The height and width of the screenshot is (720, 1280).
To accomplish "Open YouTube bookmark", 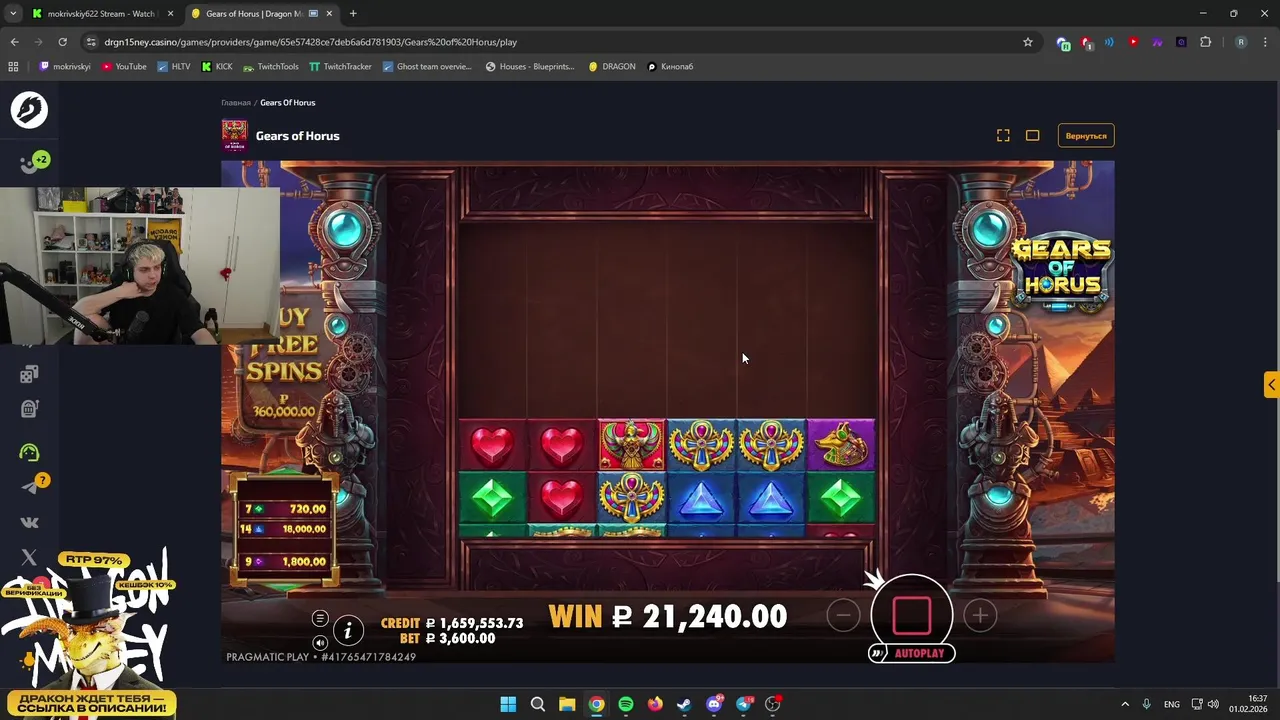I will coord(124,66).
